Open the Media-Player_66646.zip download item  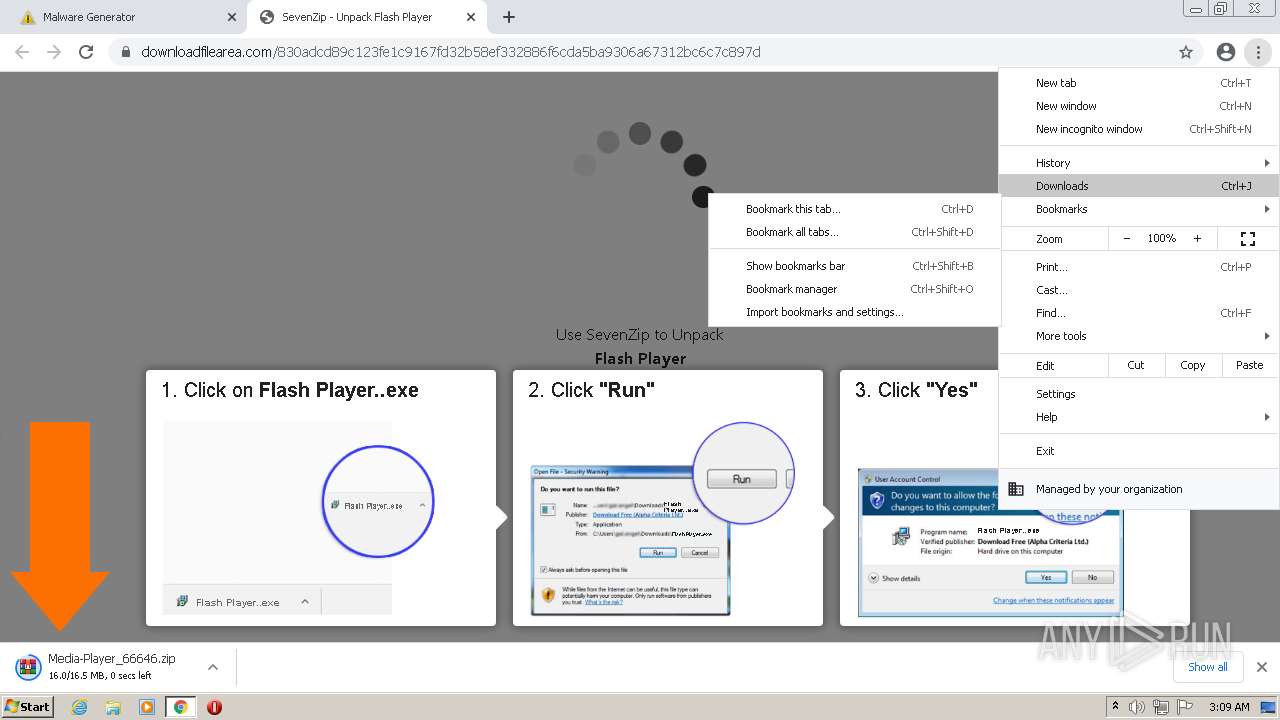(x=100, y=667)
